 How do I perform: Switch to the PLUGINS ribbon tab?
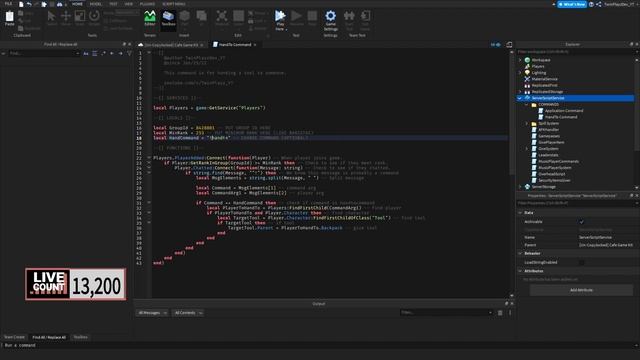coord(147,4)
